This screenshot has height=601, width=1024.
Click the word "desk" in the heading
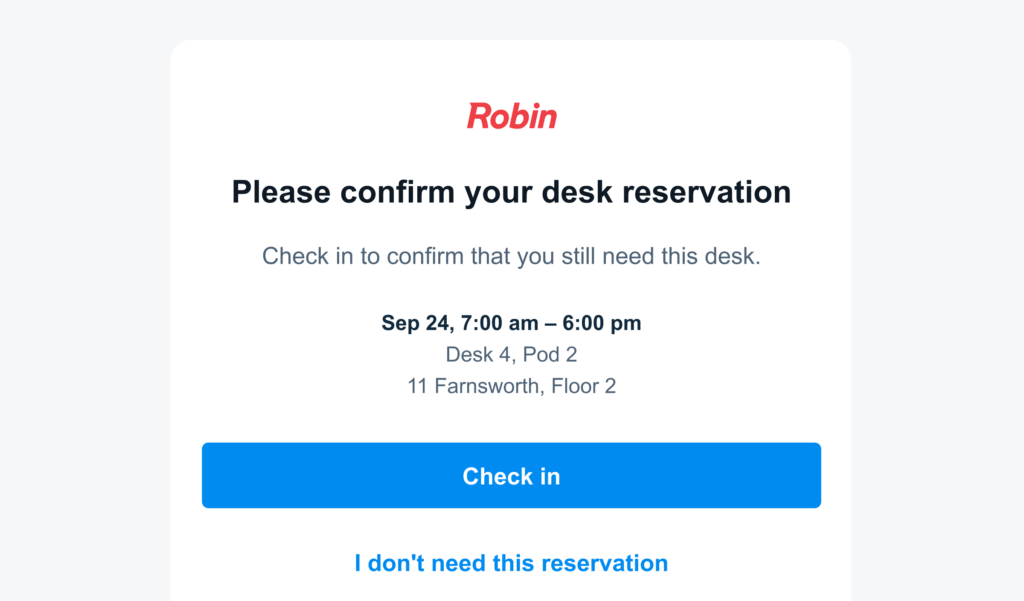pyautogui.click(x=577, y=192)
